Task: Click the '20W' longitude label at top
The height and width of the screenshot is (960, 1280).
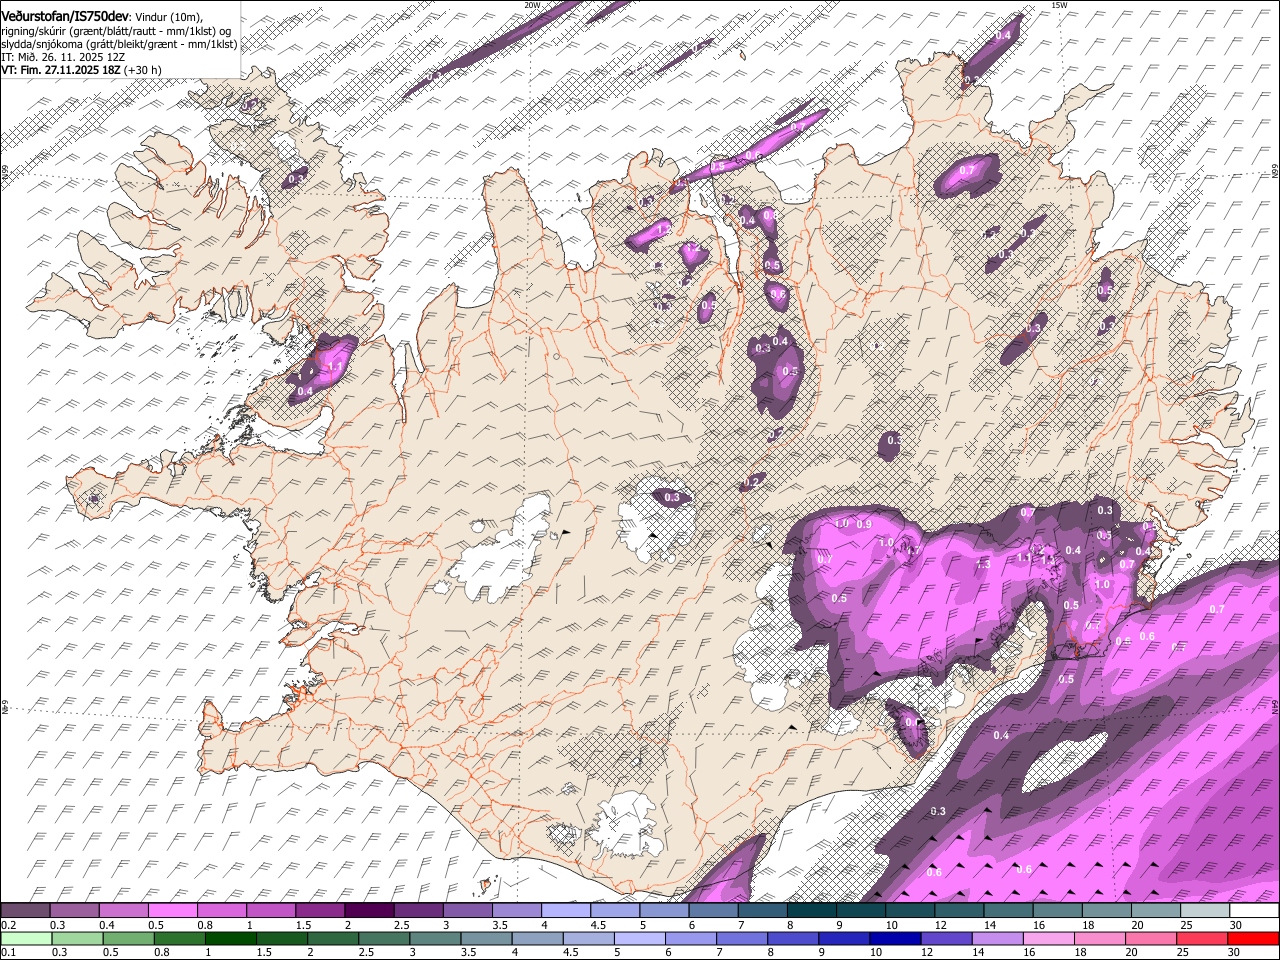Action: tap(532, 5)
